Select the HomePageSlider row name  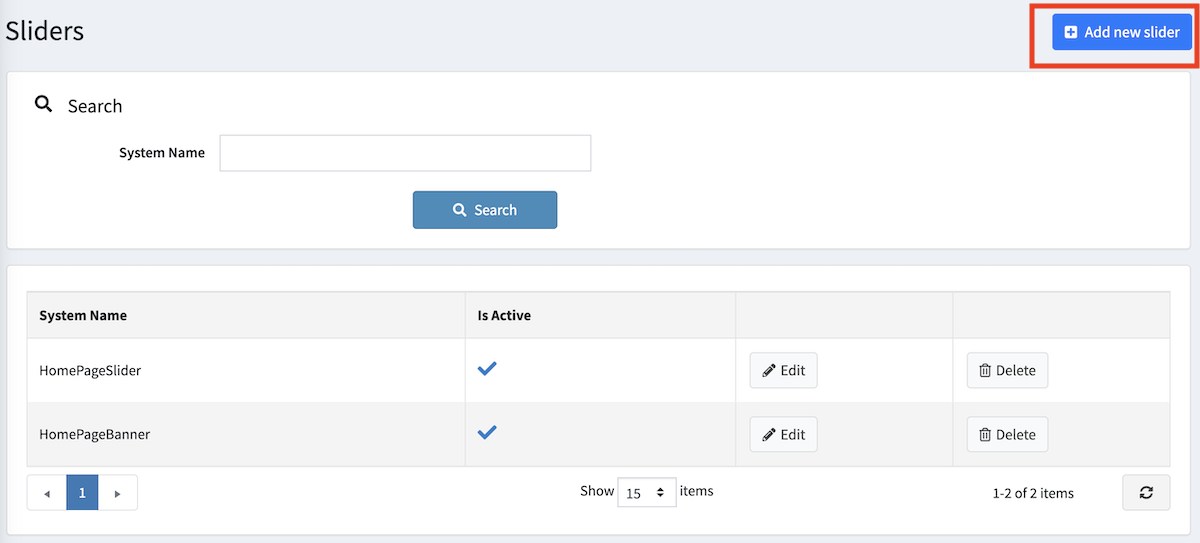click(90, 370)
